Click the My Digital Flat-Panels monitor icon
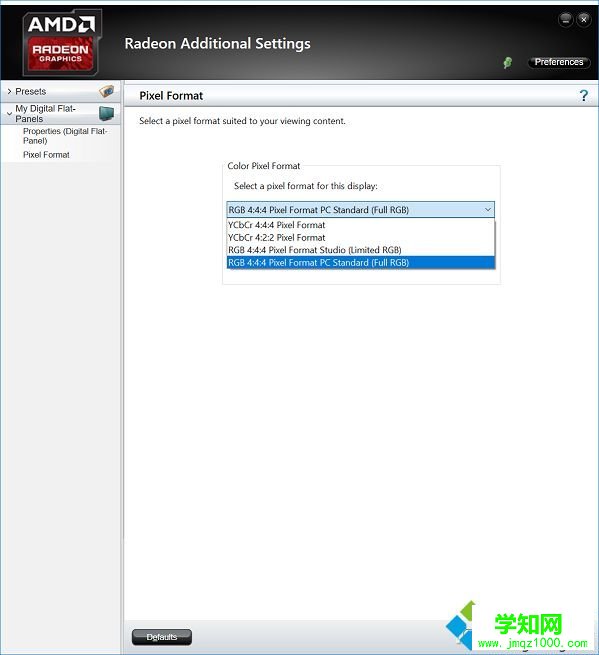The width and height of the screenshot is (599, 655). tap(107, 113)
